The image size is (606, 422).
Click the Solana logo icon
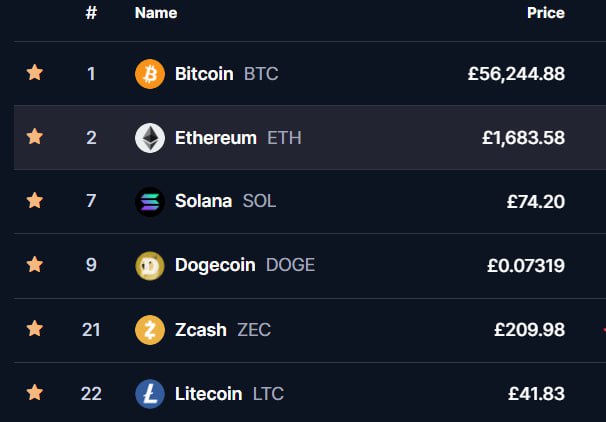(149, 202)
